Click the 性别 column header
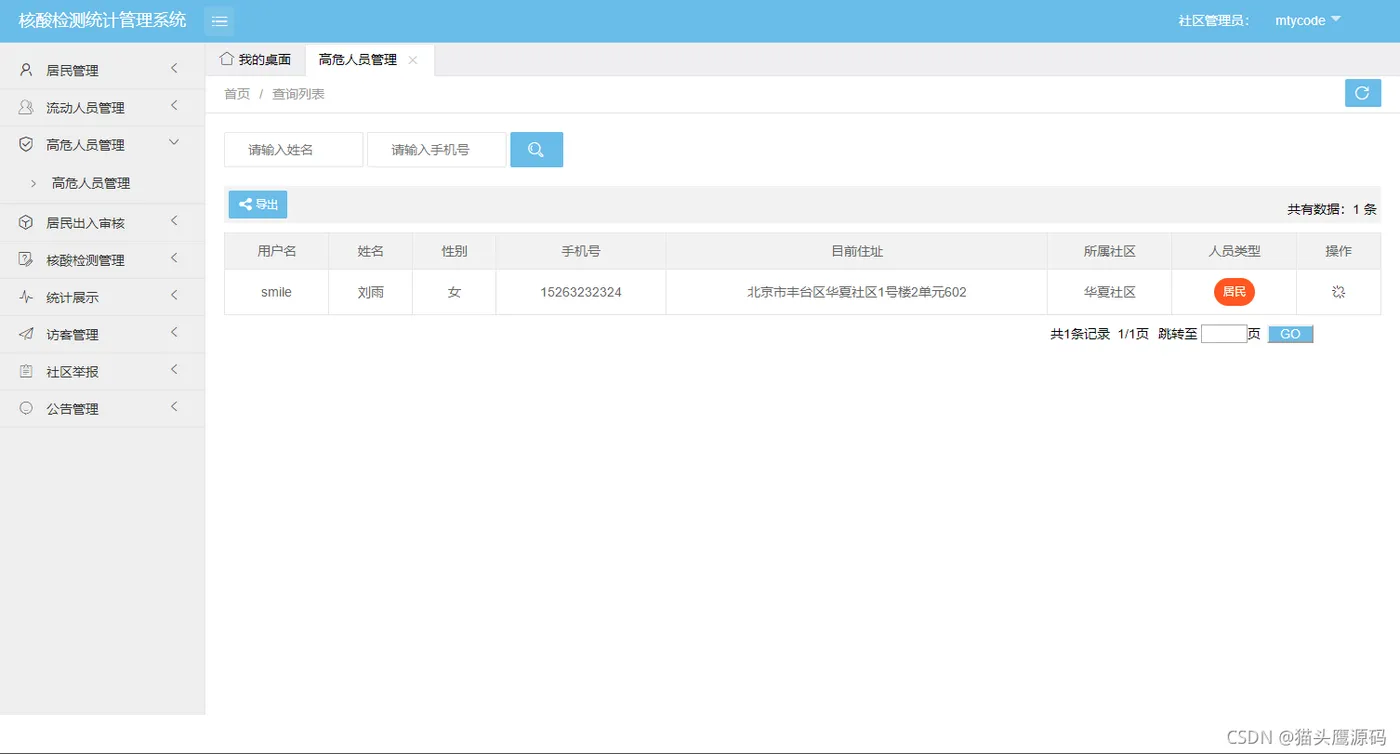 (x=454, y=251)
